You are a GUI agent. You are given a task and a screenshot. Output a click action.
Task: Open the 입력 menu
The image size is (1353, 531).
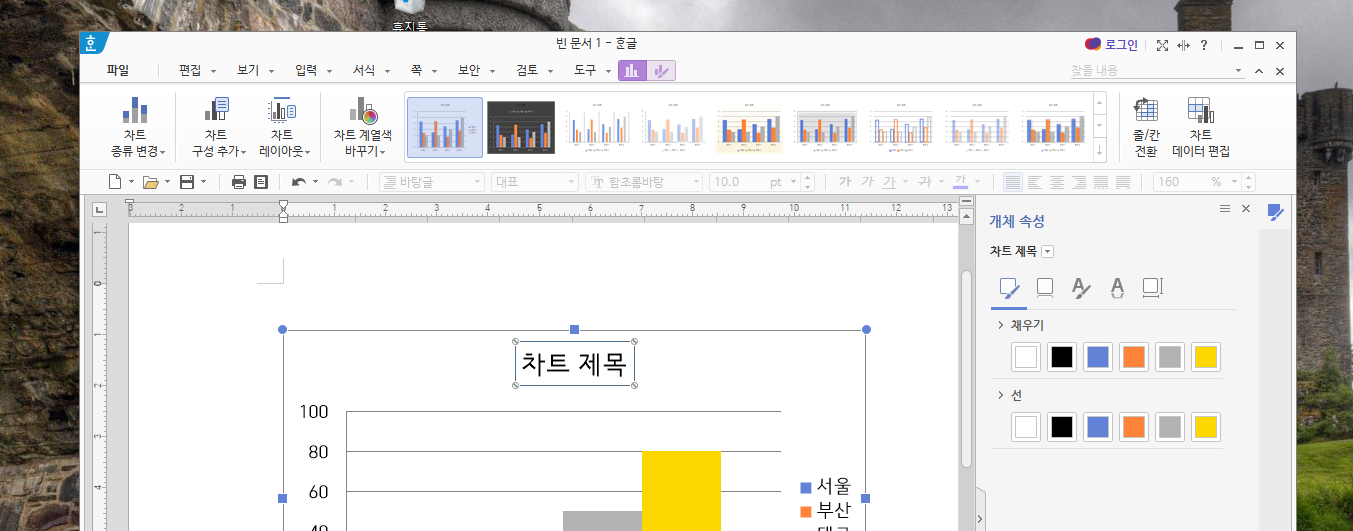click(x=306, y=71)
